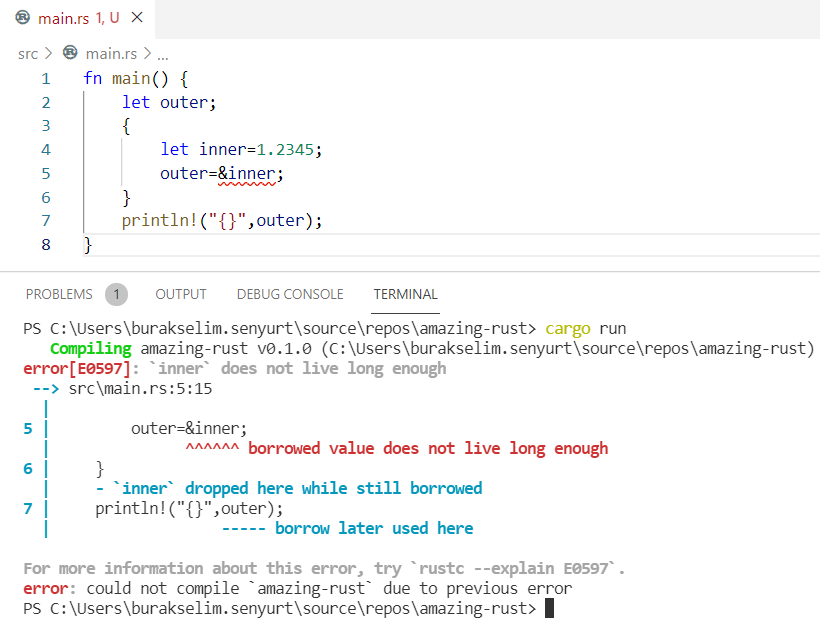Select the TERMINAL panel tab
820x631 pixels.
(x=405, y=294)
